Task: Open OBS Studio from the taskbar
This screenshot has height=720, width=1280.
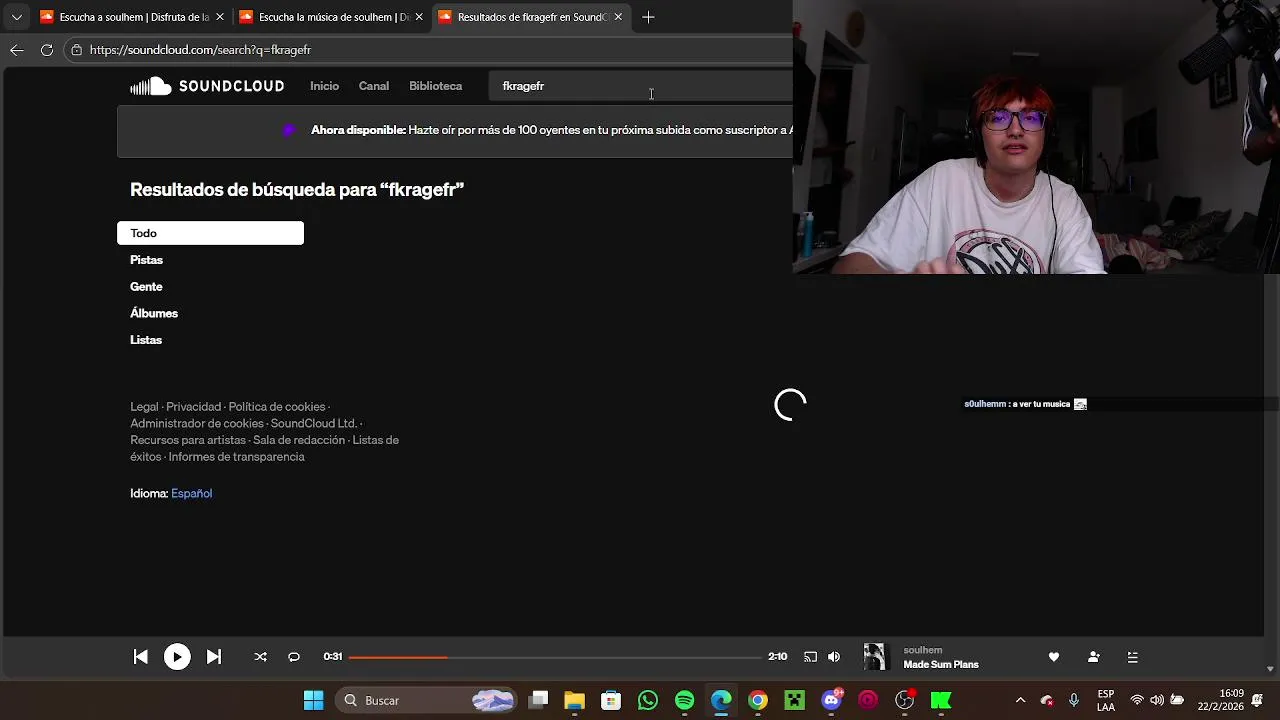Action: 904,700
